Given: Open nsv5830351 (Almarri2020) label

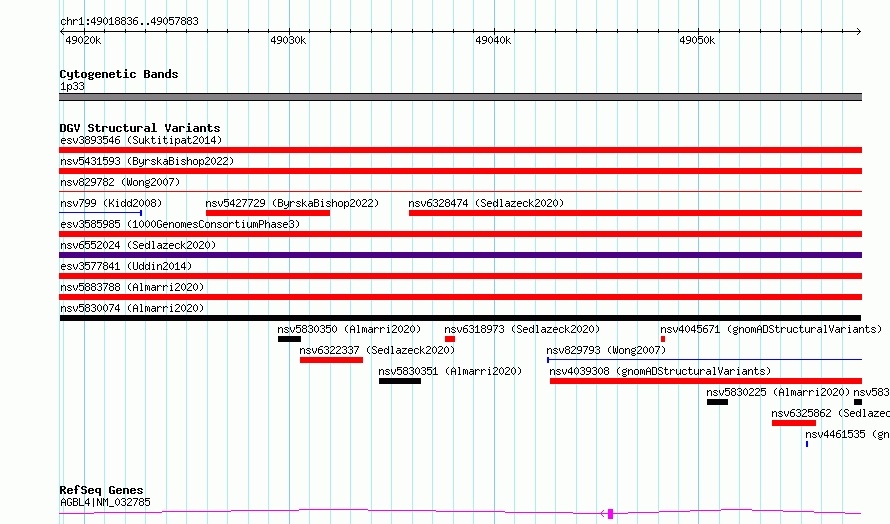Looking at the screenshot, I should pos(450,371).
